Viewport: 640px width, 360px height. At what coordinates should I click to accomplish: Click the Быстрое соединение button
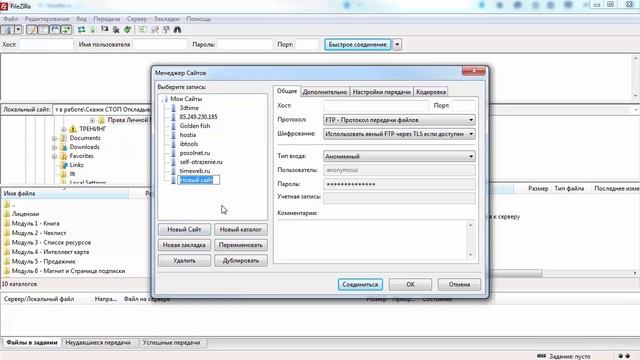tap(358, 44)
